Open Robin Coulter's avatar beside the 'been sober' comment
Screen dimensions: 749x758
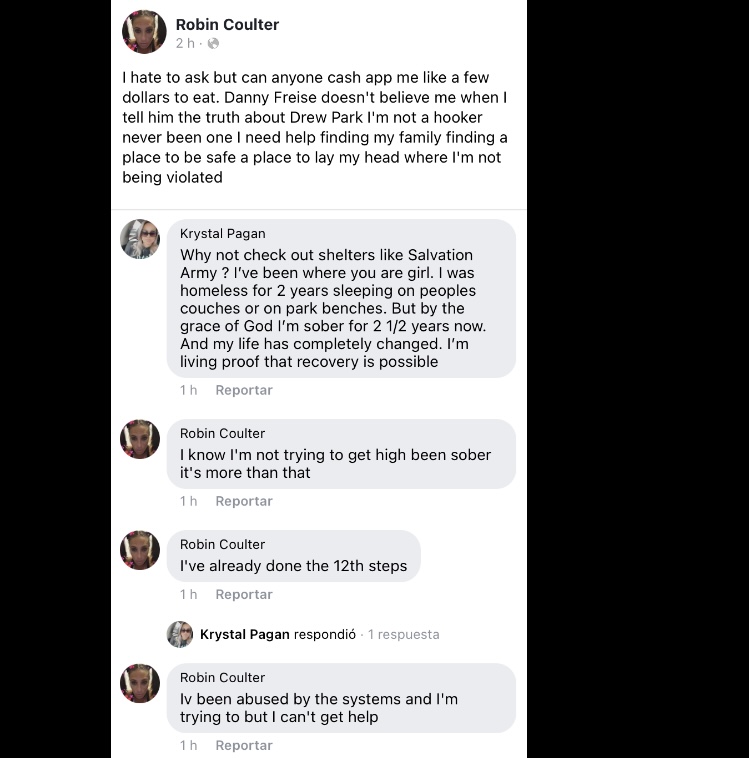click(x=140, y=439)
